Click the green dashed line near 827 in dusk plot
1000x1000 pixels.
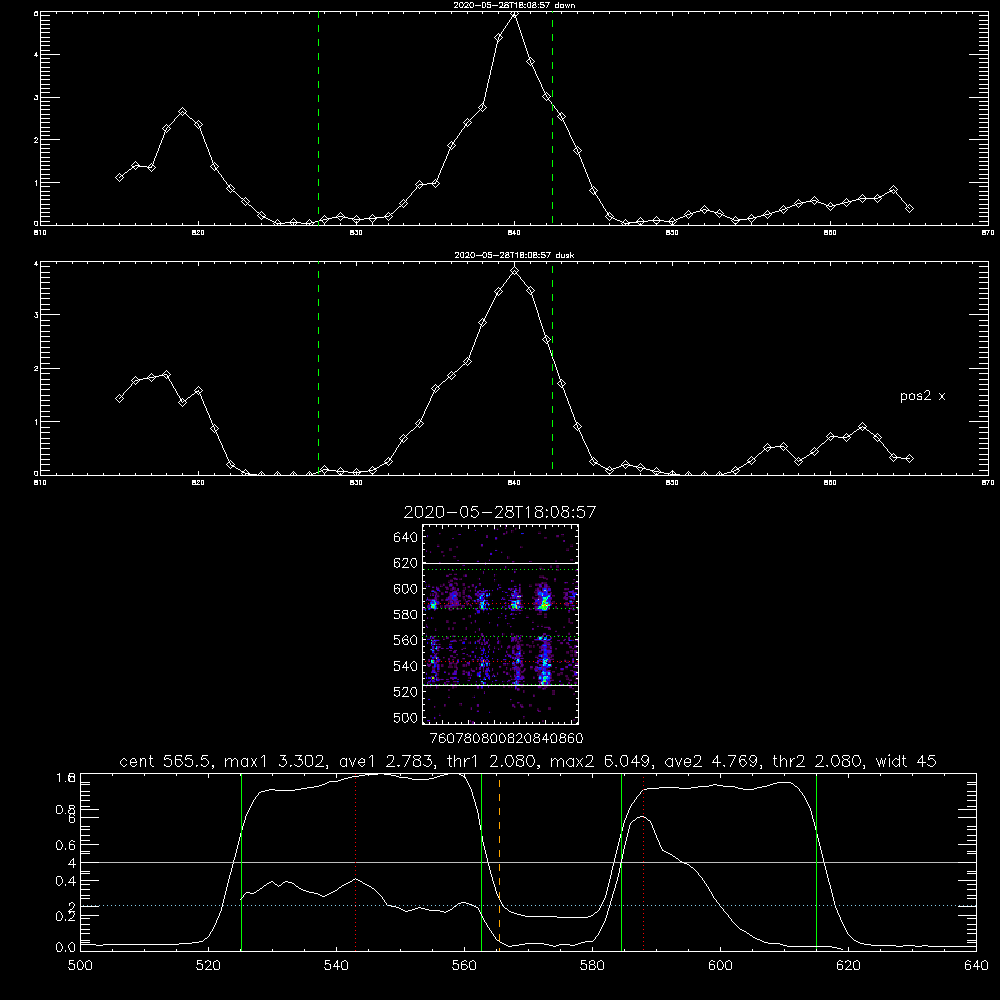click(318, 368)
